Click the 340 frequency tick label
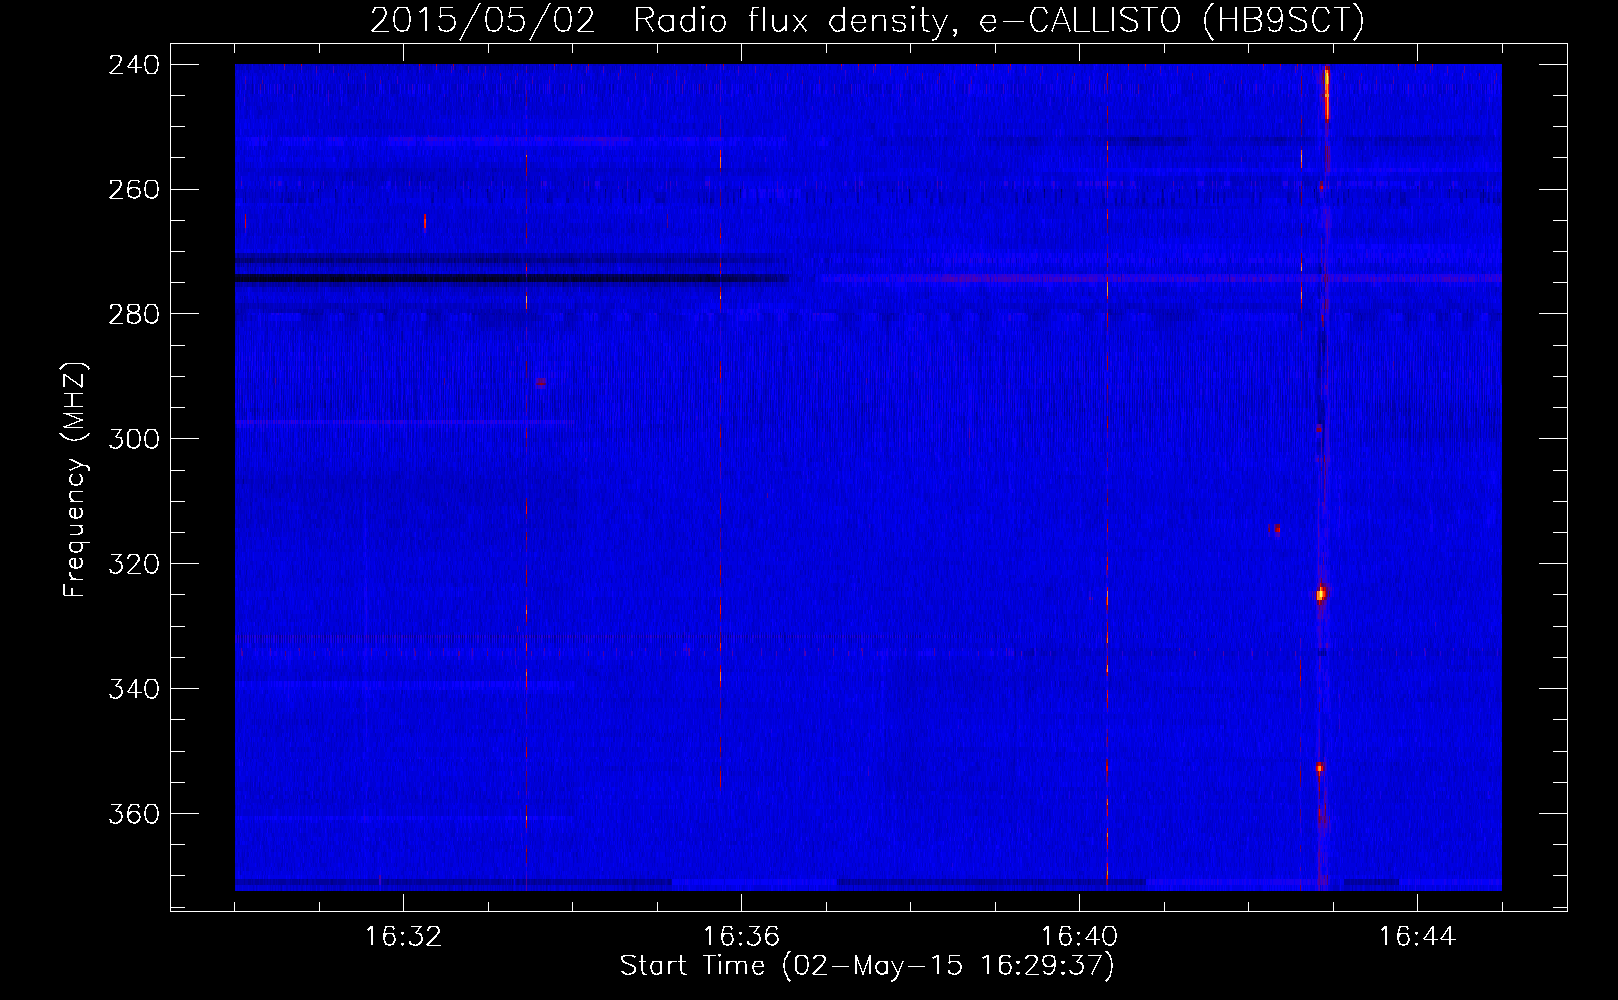The width and height of the screenshot is (1618, 1000). (x=133, y=689)
